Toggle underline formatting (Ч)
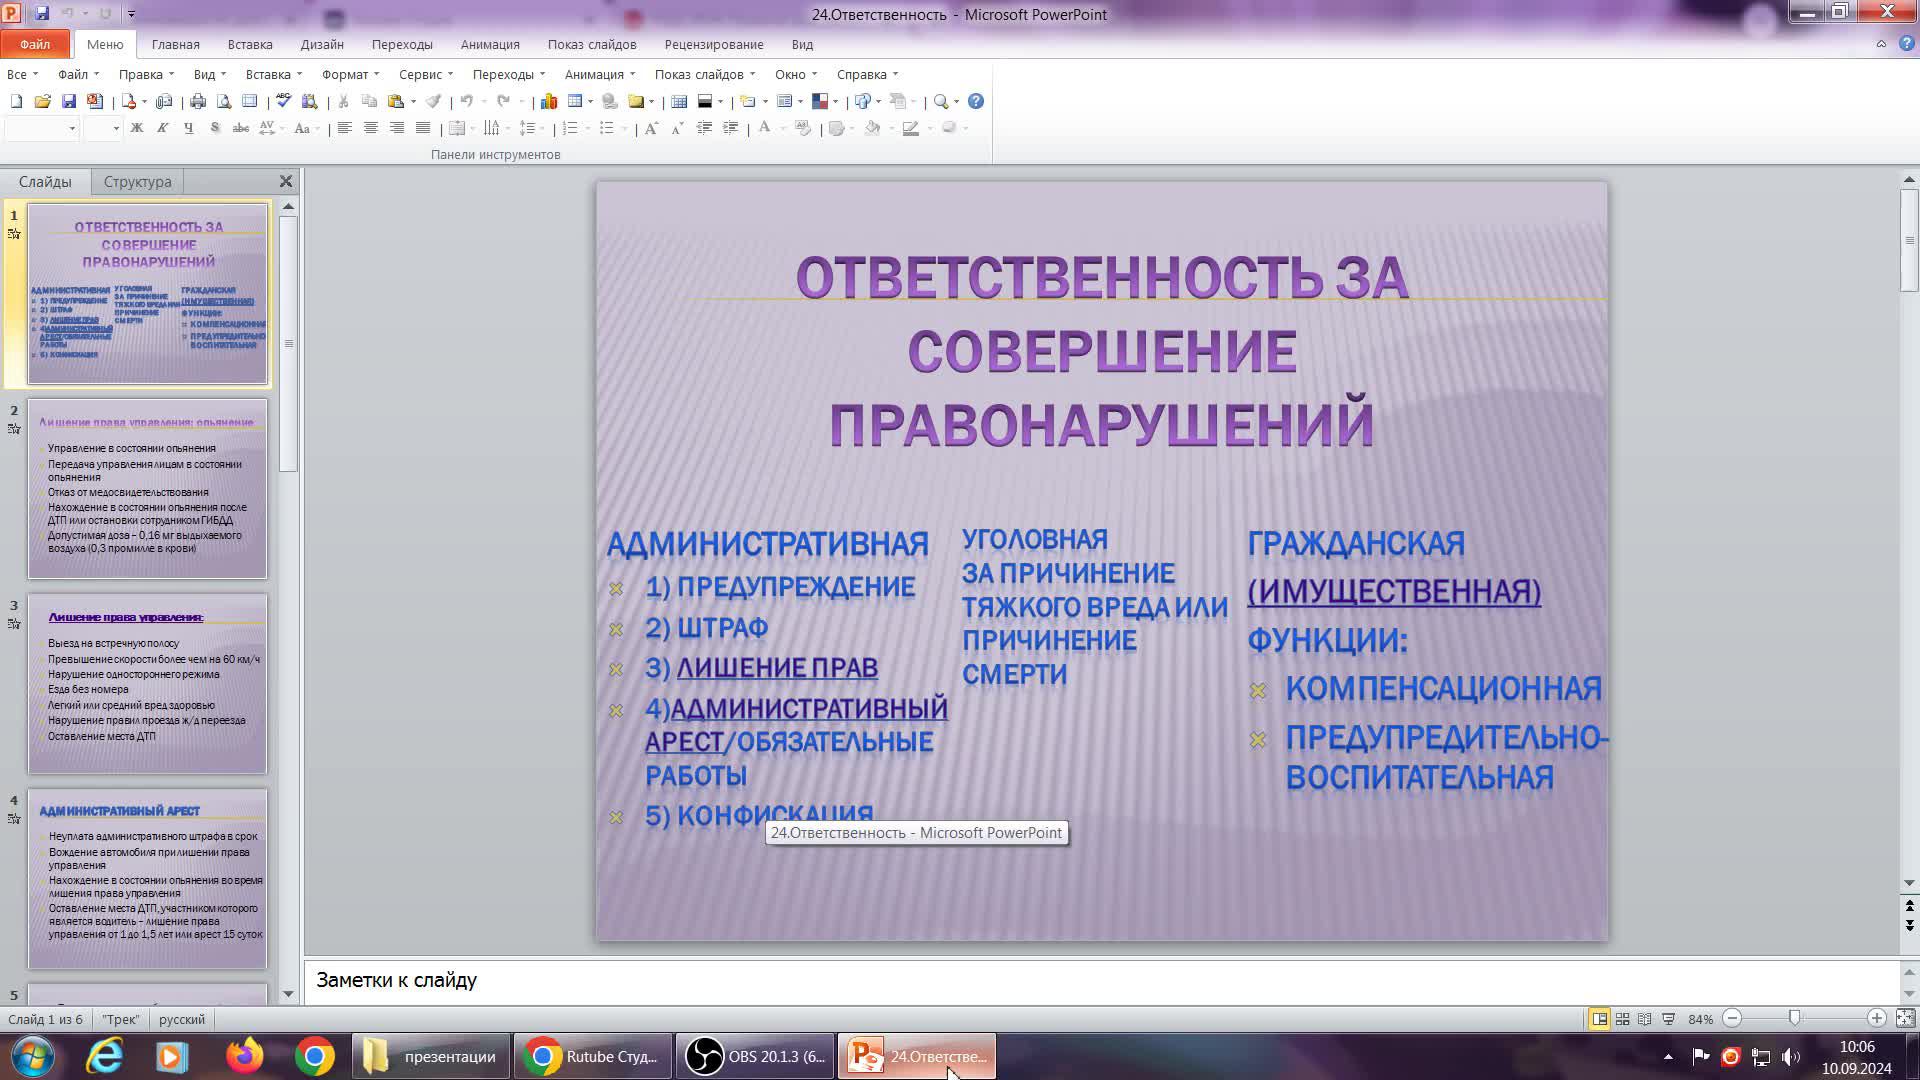 point(188,128)
